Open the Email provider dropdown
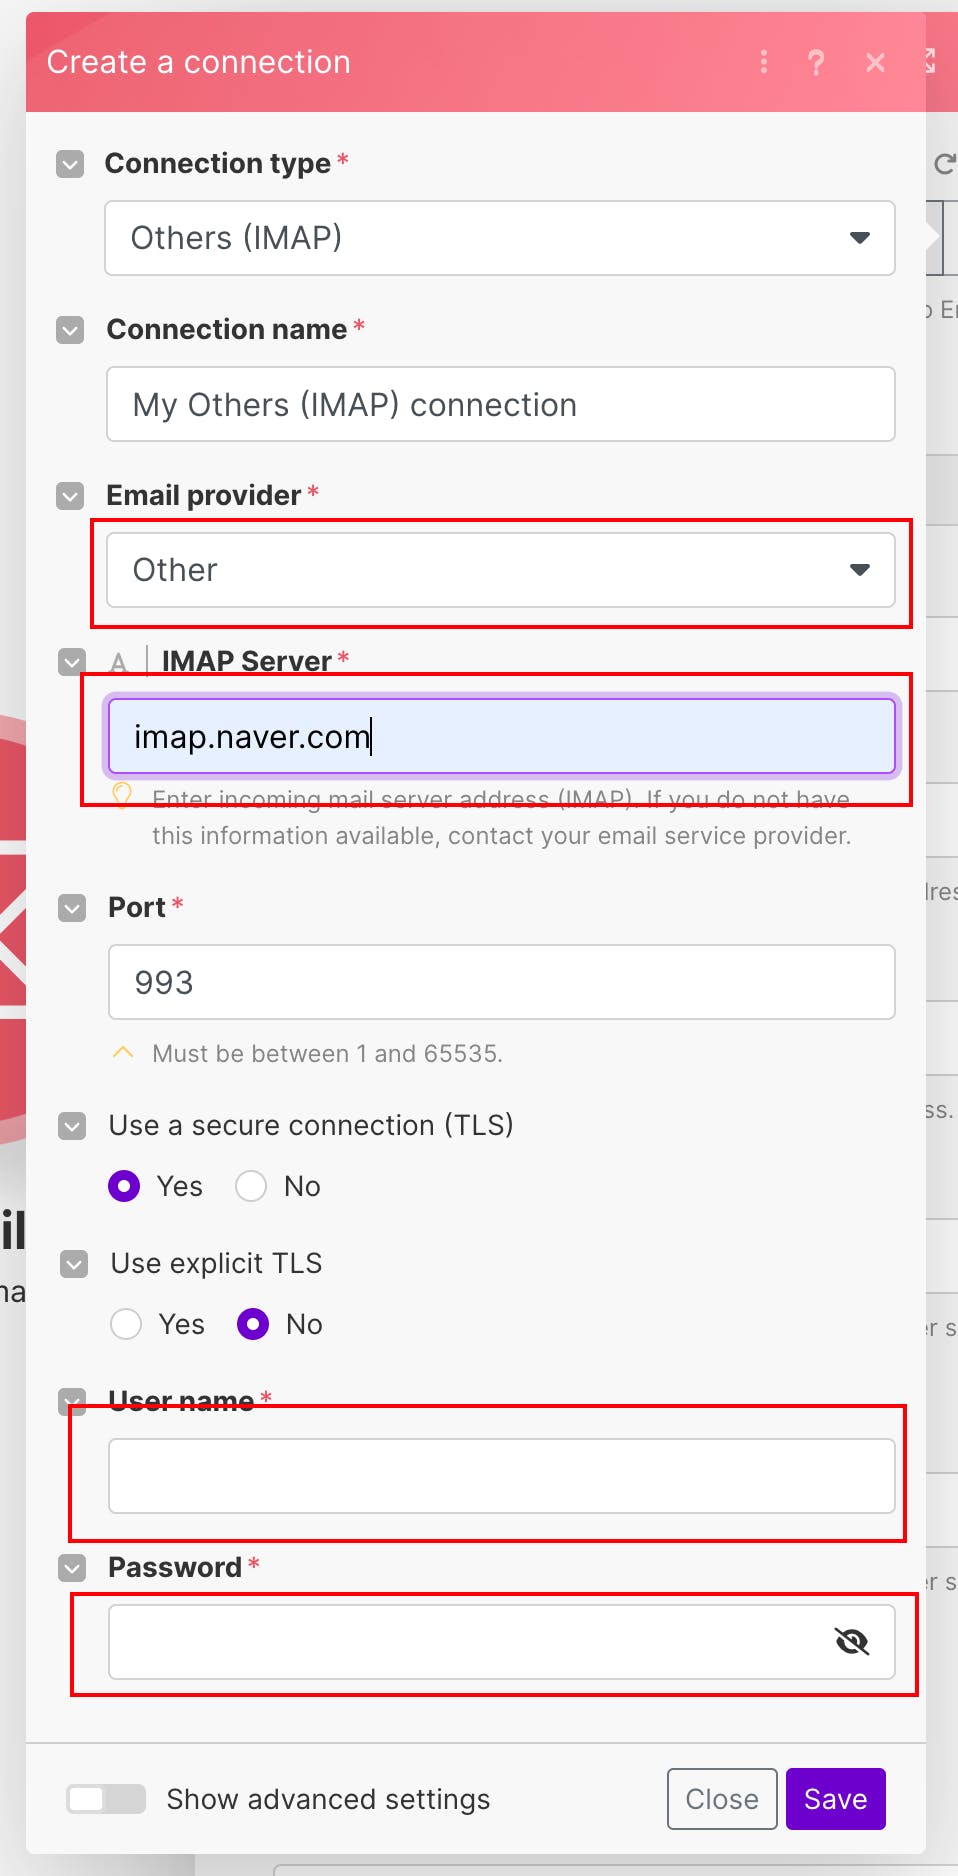 (501, 570)
